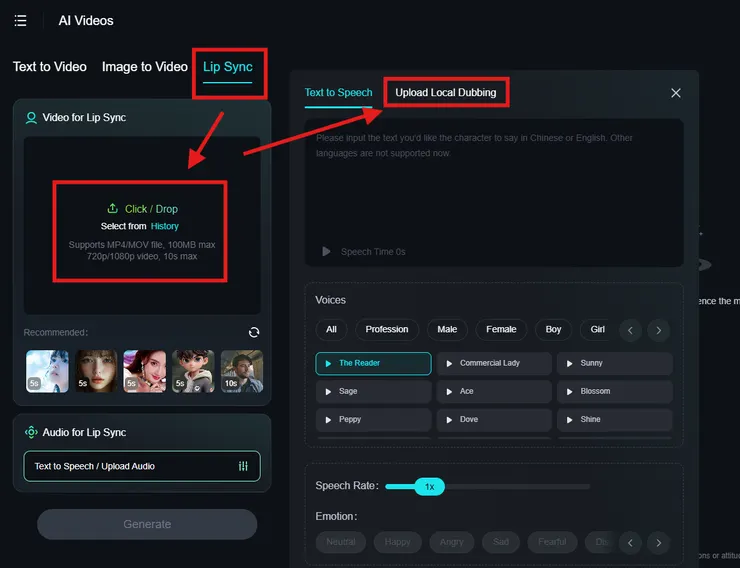The width and height of the screenshot is (740, 568).
Task: Open the hamburger menu beside AI Videos
Action: click(20, 21)
